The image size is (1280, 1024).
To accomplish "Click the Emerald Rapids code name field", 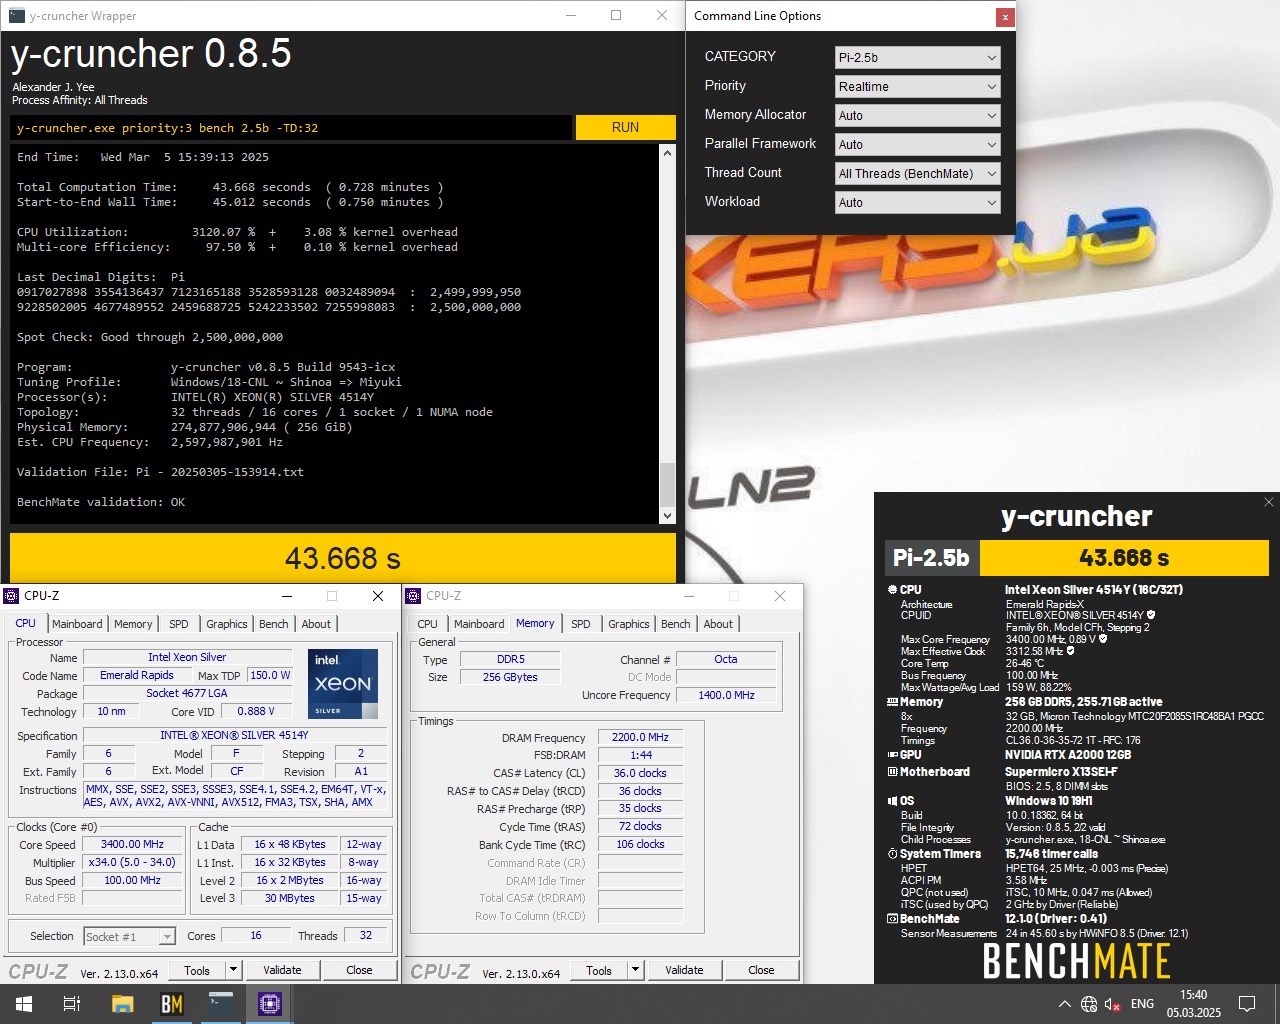I will point(137,675).
